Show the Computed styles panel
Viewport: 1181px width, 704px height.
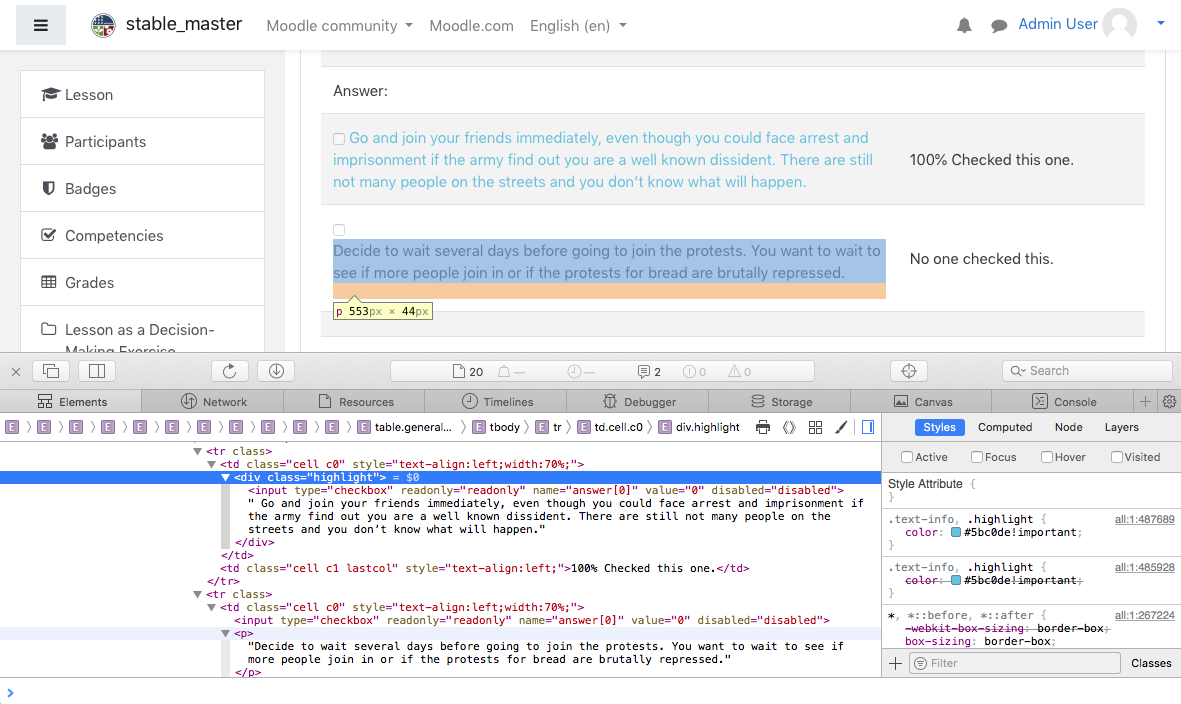point(1005,427)
